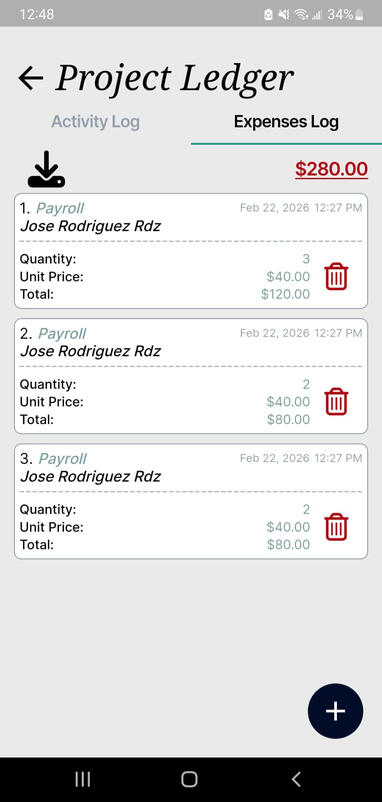Tap the $120.00 total in first entry
Viewport: 382px width, 802px height.
285,294
